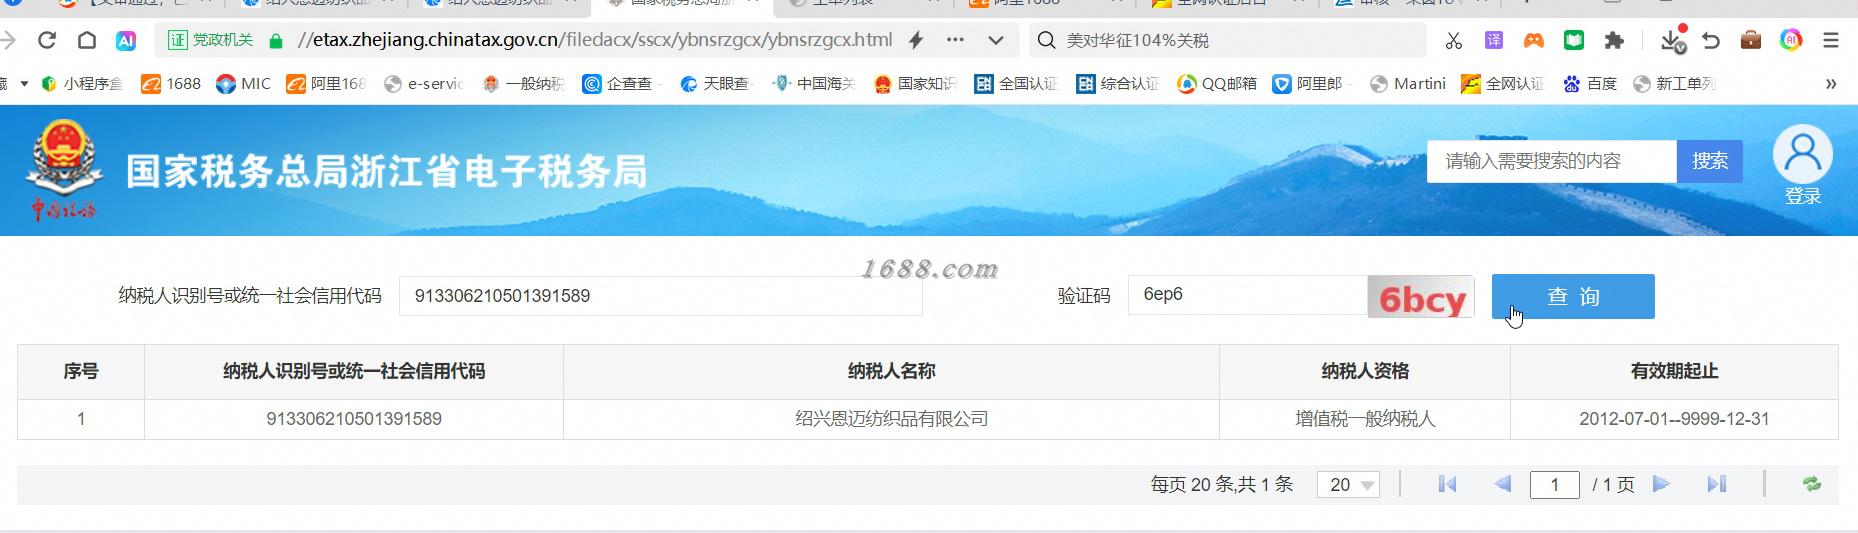The width and height of the screenshot is (1858, 533).
Task: Show more bookmarks with double chevron
Action: (x=1831, y=84)
